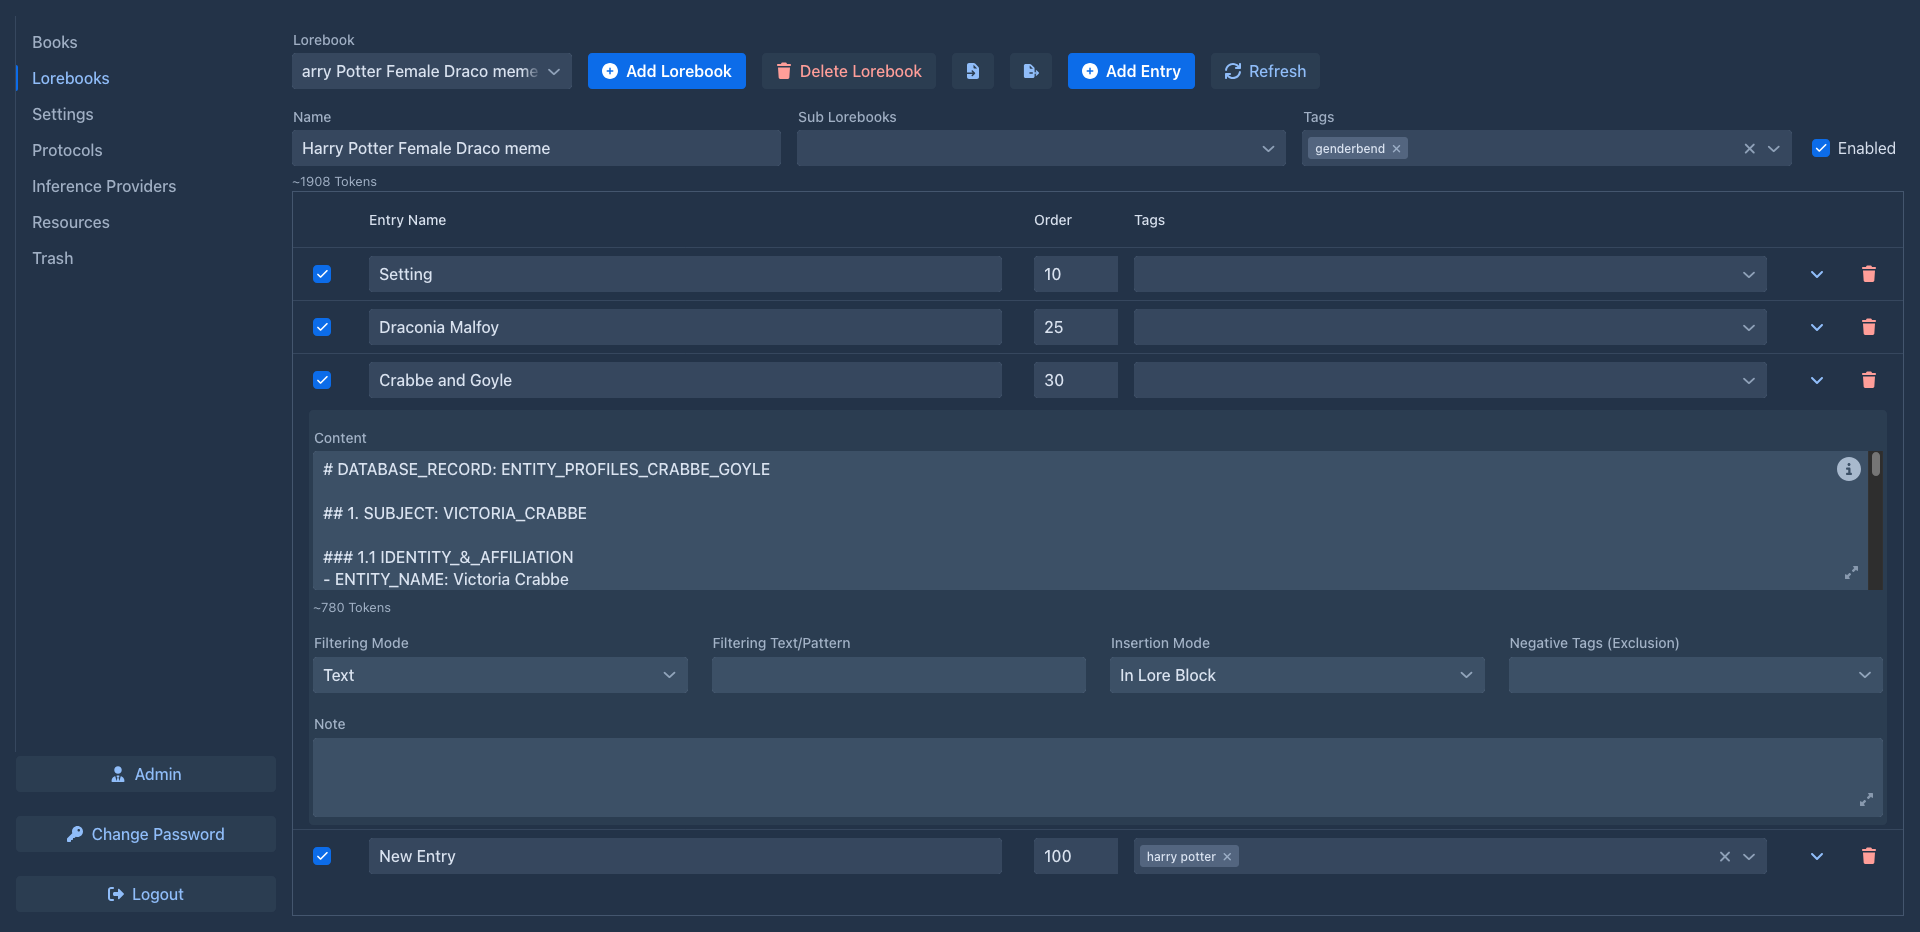Click the Draconia Malfoy order field
This screenshot has width=1920, height=932.
1076,327
